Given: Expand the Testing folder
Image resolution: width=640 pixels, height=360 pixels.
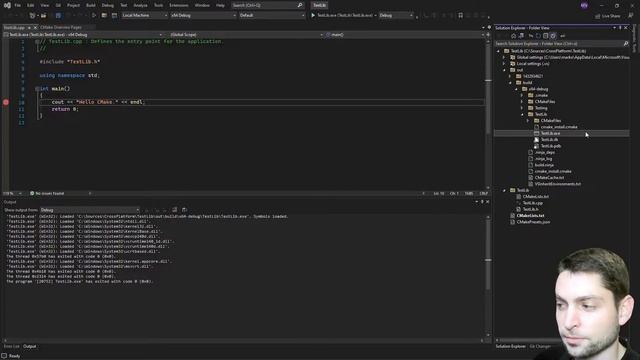Looking at the screenshot, I should click(x=522, y=108).
